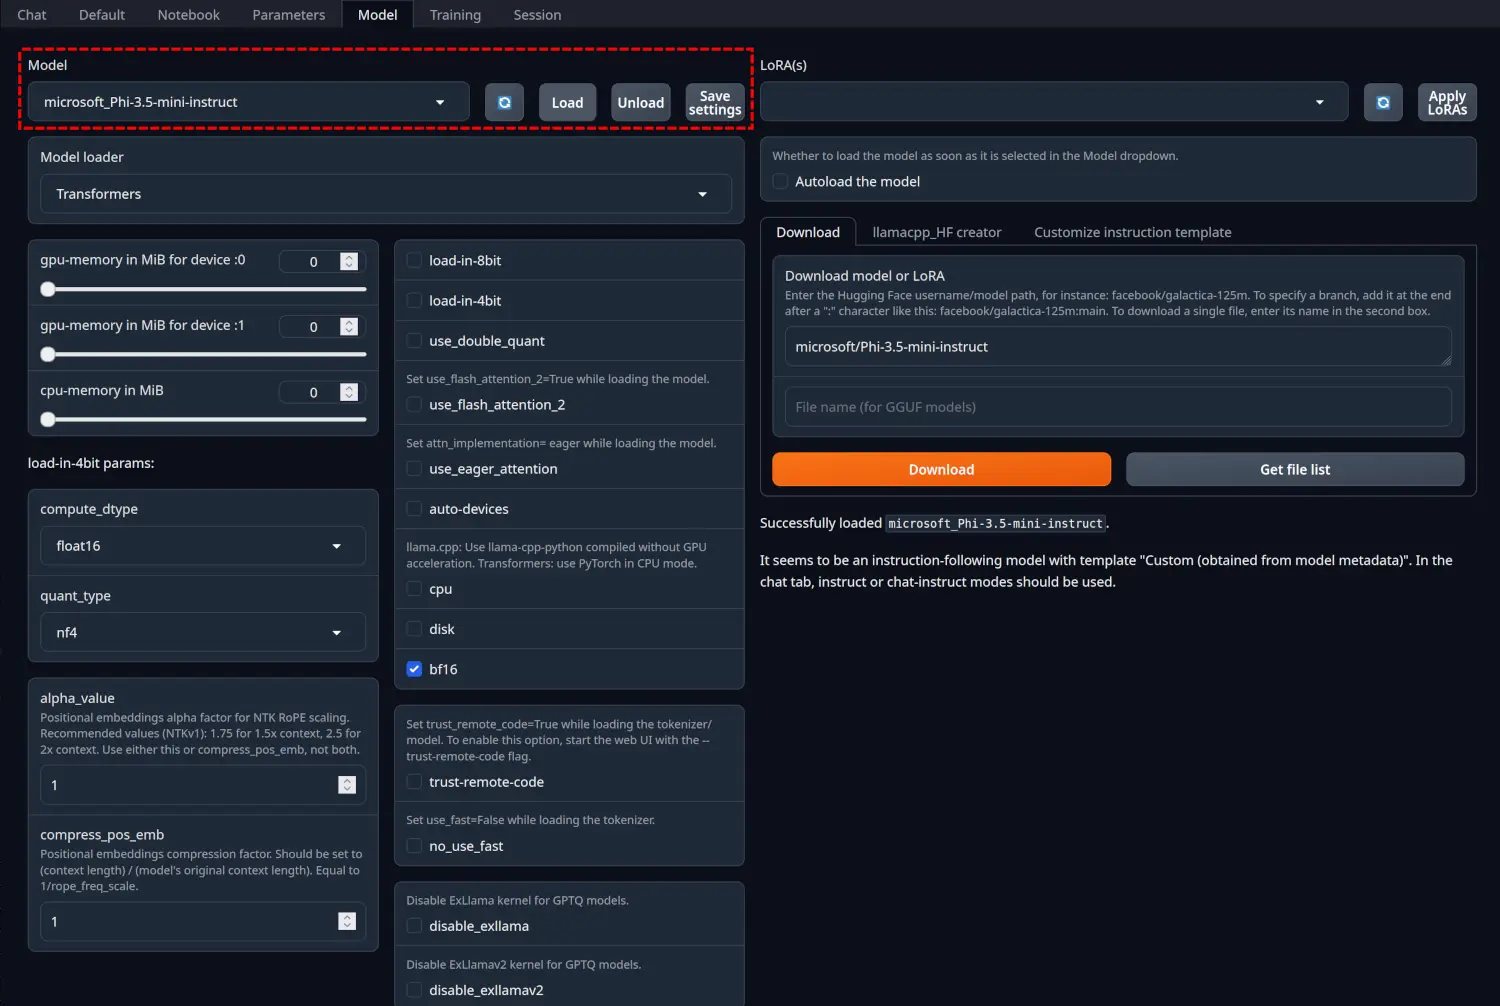This screenshot has width=1500, height=1006.
Task: Click the alpha_value stepper arrows
Action: (x=347, y=785)
